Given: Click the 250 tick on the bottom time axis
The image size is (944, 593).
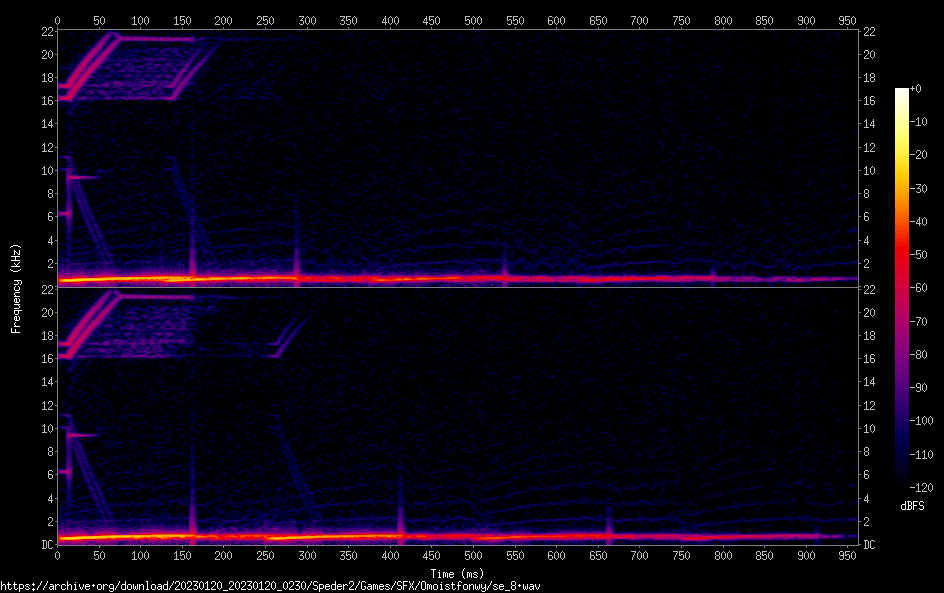Looking at the screenshot, I should coord(265,556).
